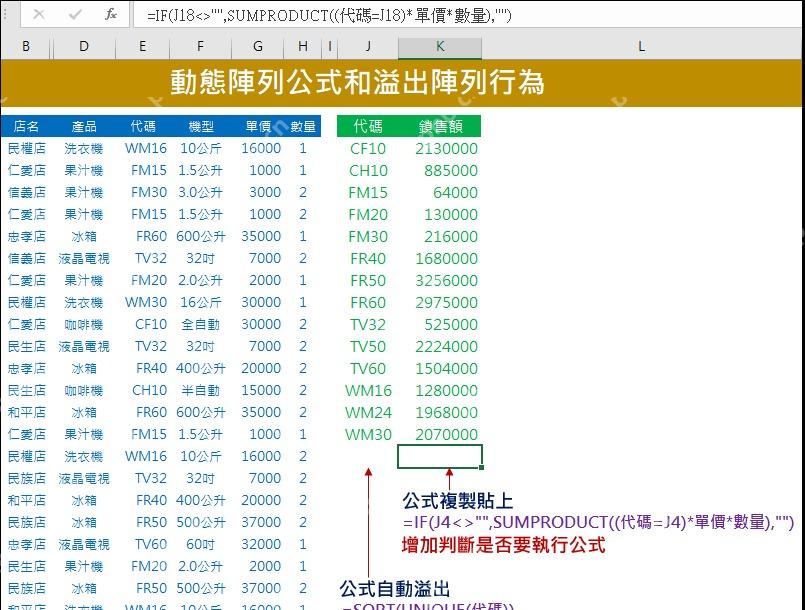
Task: Select the sales value 2070000
Action: 446,435
